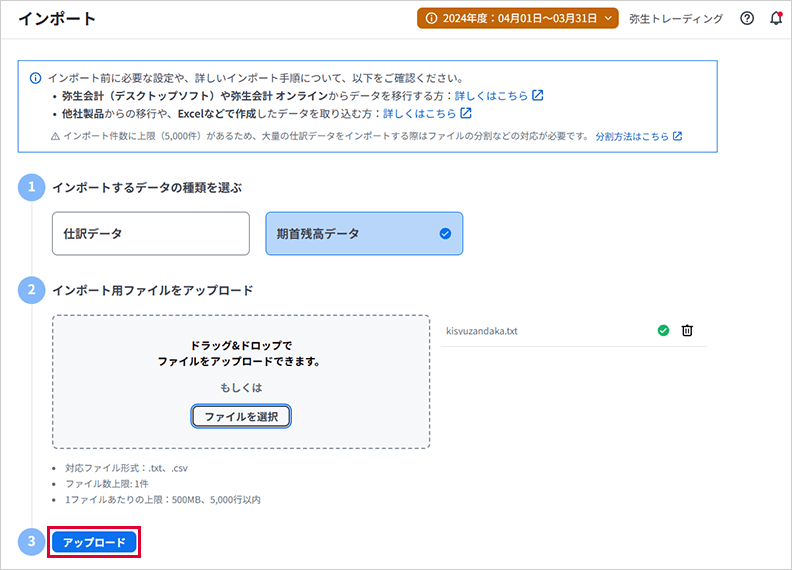
Task: Expand the 2024年度 fiscal year dropdown
Action: (x=519, y=19)
